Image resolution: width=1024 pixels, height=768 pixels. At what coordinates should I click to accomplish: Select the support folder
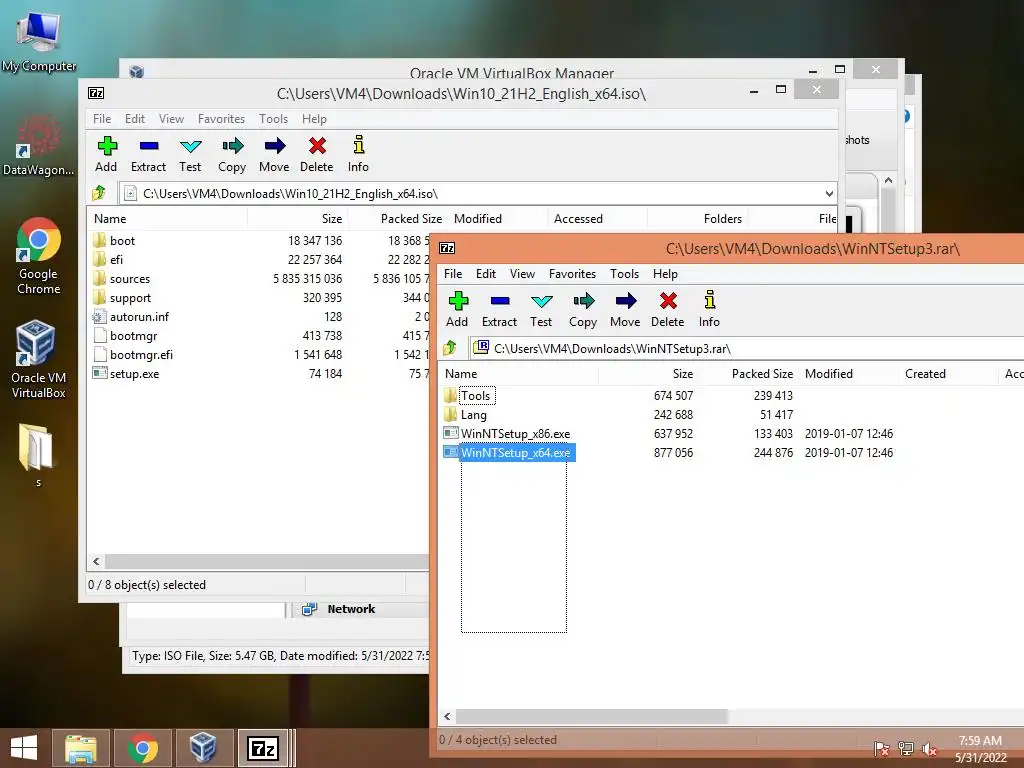[x=122, y=298]
